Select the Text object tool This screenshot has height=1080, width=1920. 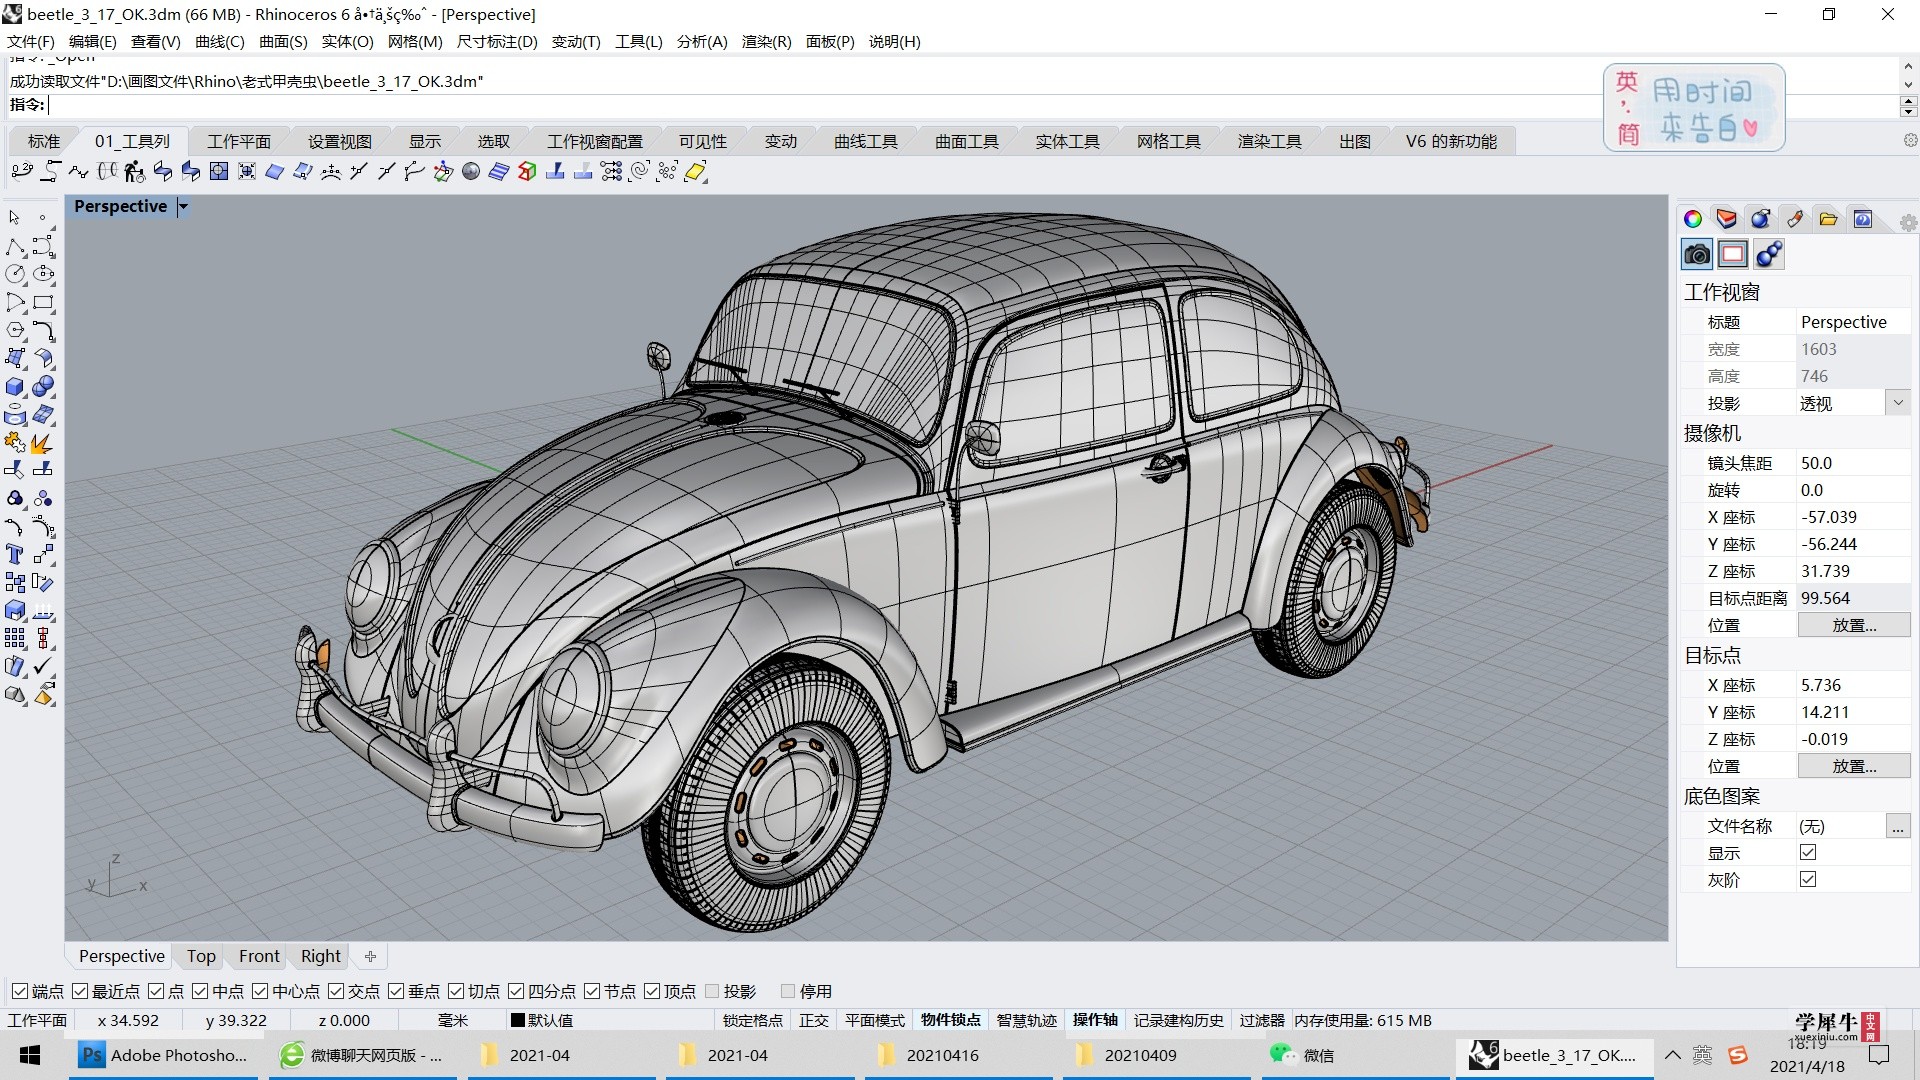pyautogui.click(x=15, y=555)
